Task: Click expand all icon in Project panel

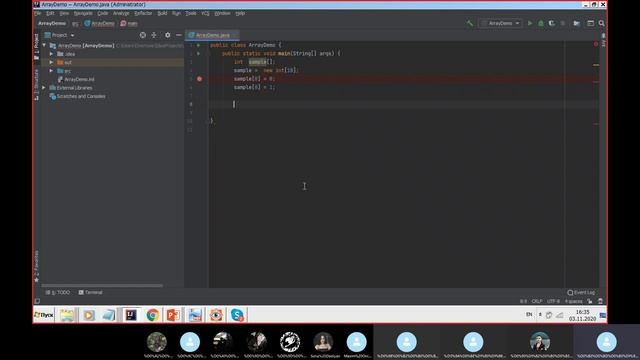Action: pyautogui.click(x=154, y=35)
